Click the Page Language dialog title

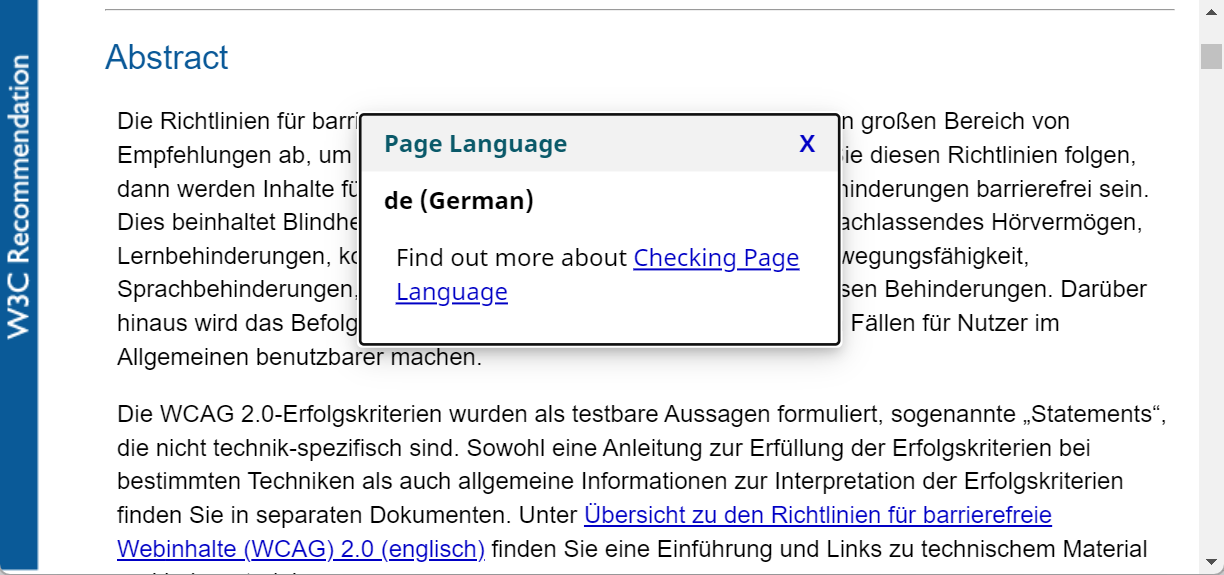pyautogui.click(x=475, y=144)
